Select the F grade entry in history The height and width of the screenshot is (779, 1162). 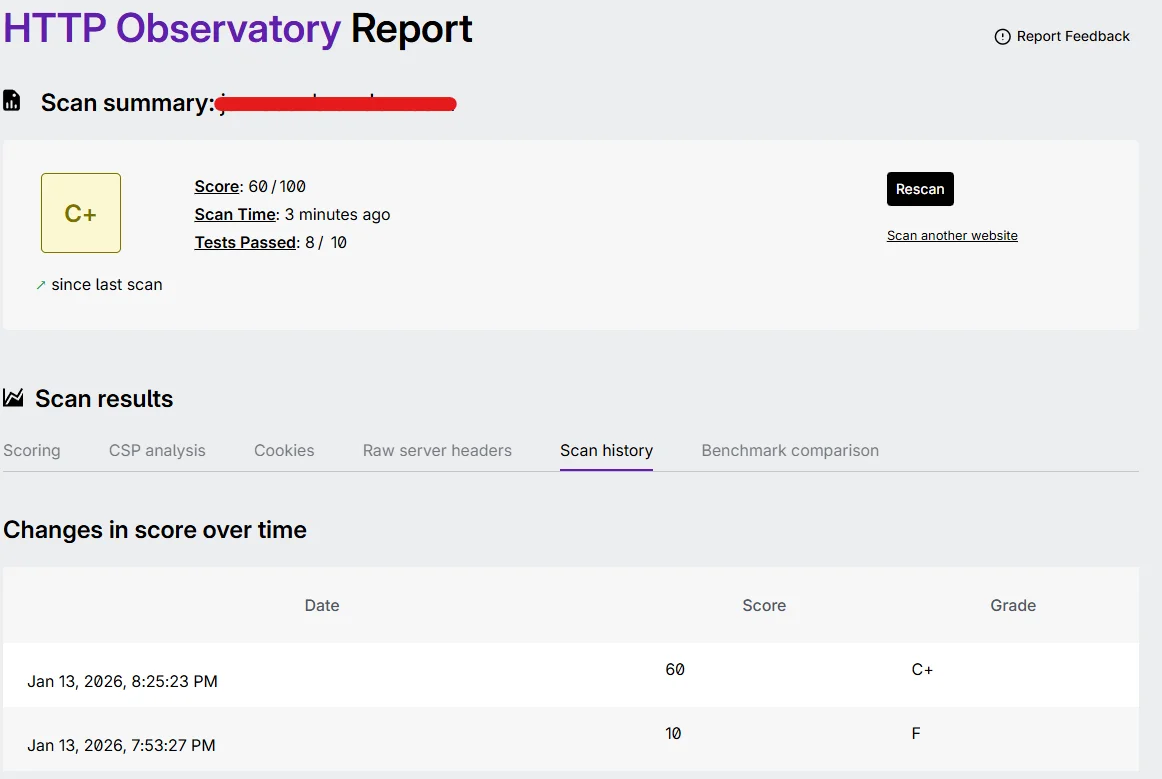tap(916, 733)
